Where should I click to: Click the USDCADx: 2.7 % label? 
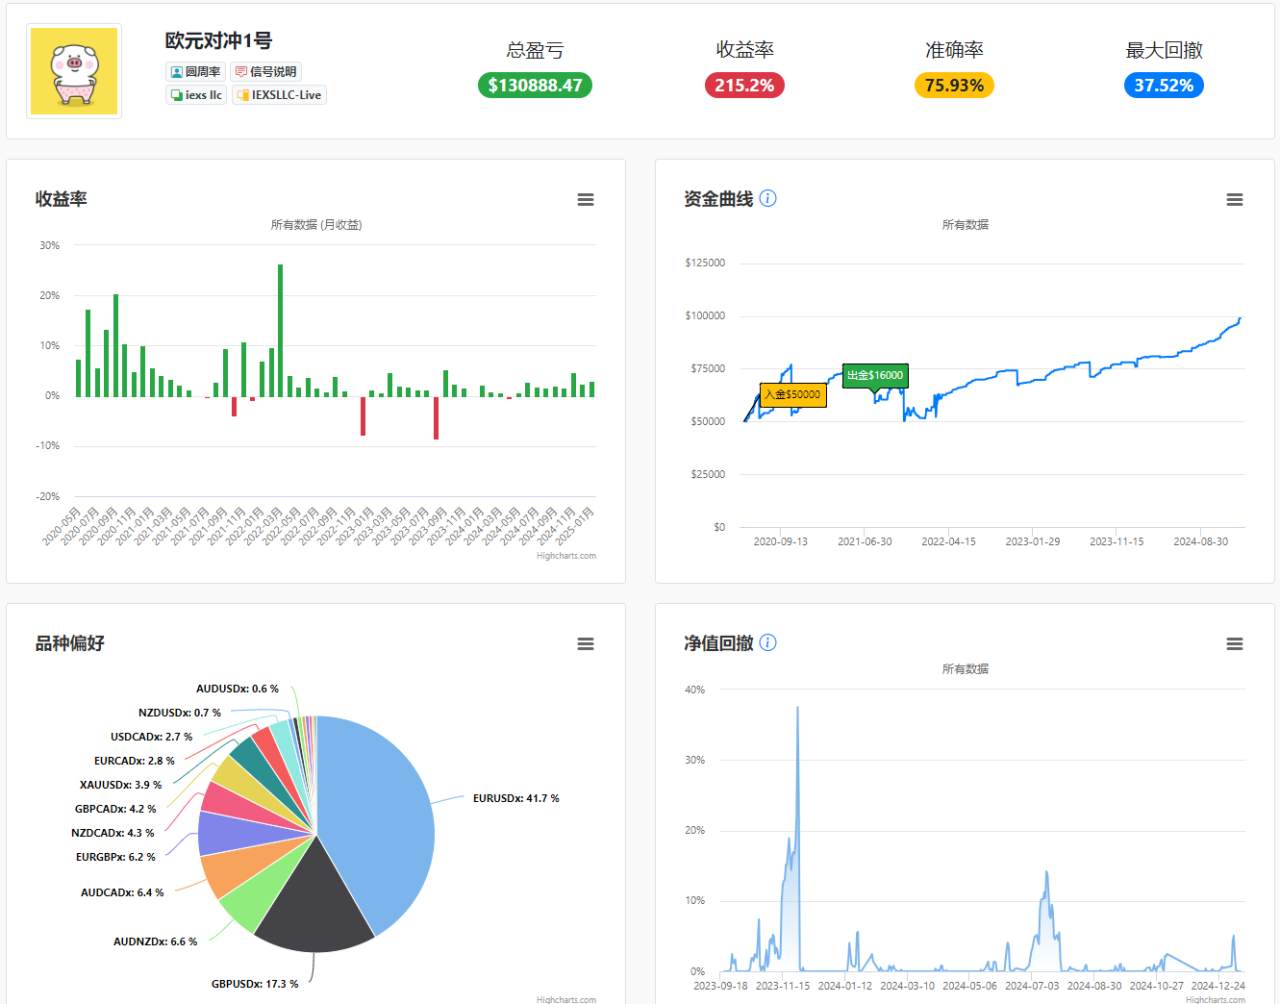(152, 737)
